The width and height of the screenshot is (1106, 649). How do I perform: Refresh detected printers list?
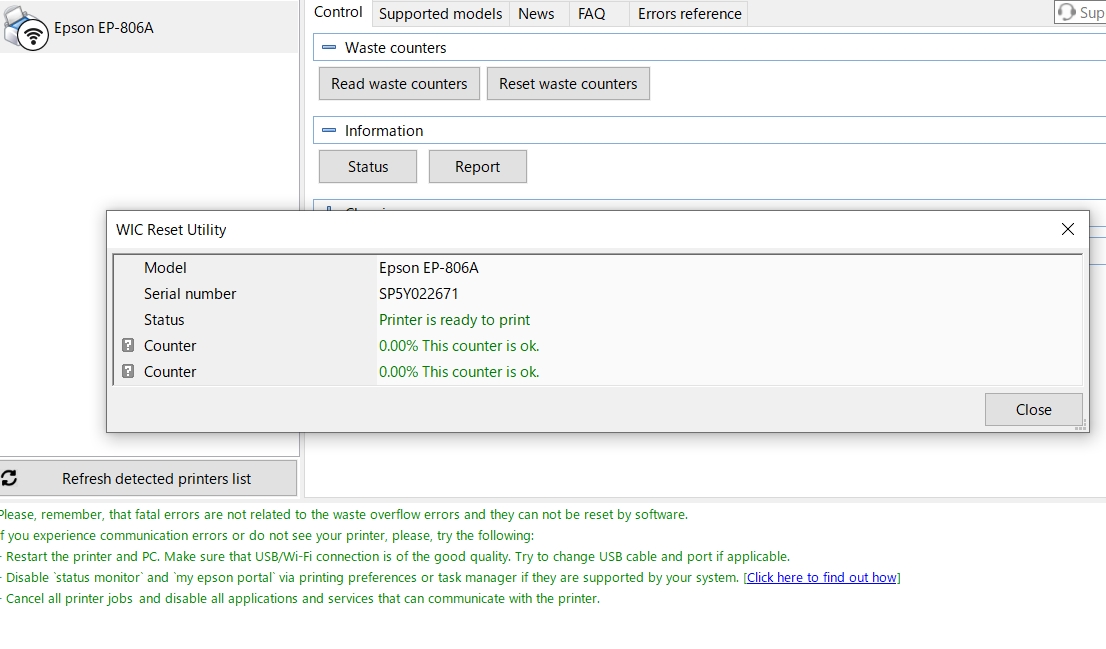click(x=148, y=478)
